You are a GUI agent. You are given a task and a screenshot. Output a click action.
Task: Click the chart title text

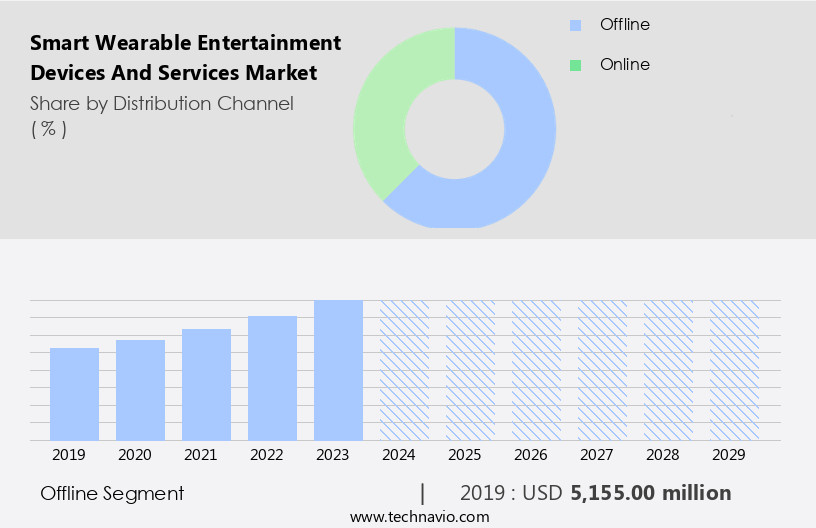pos(185,58)
